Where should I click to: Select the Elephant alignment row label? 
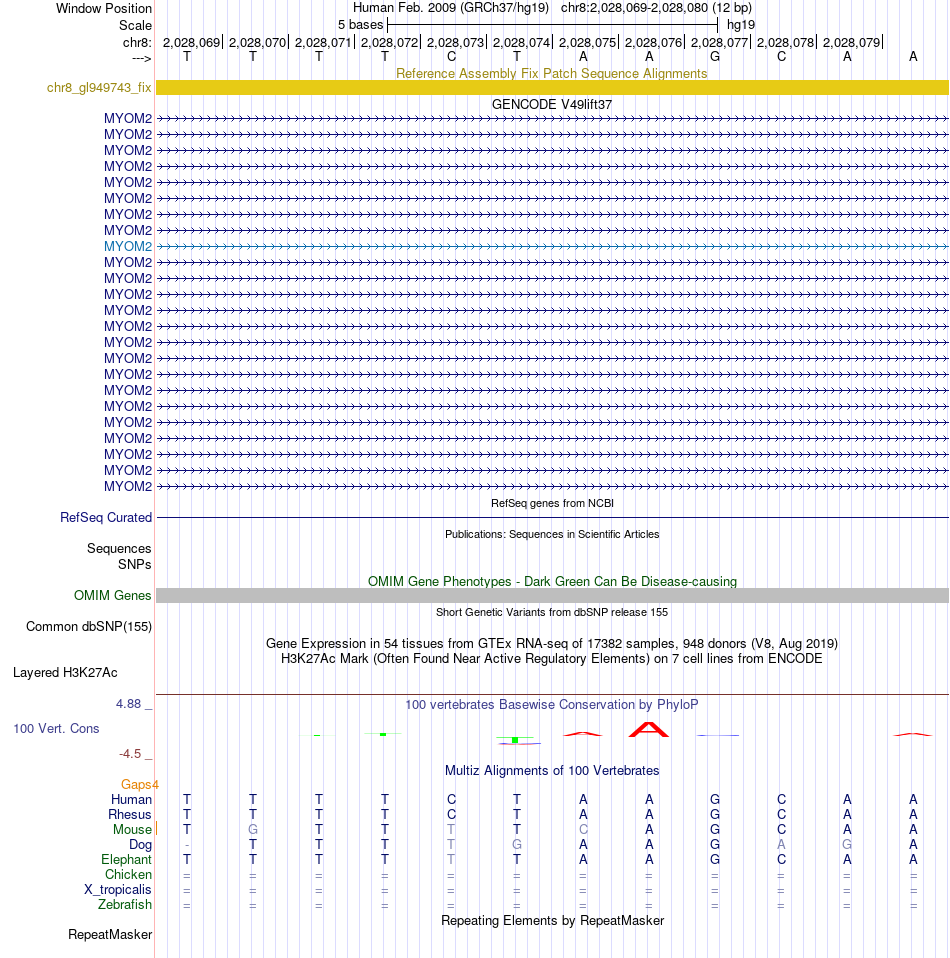click(126, 860)
